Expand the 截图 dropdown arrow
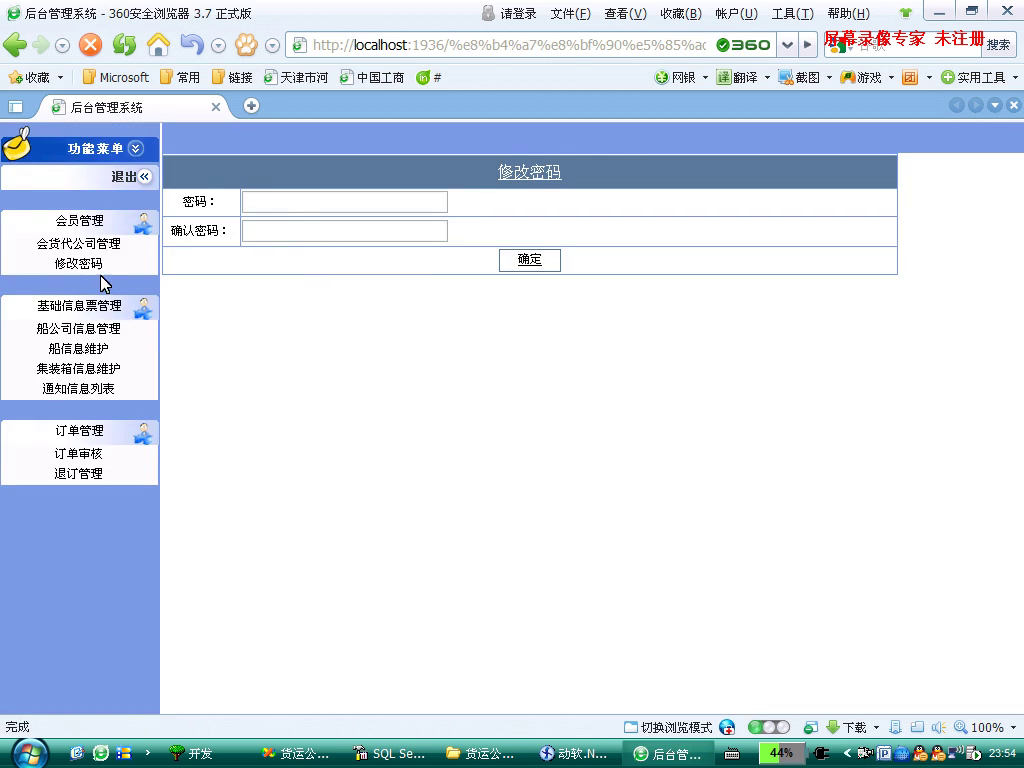The height and width of the screenshot is (768, 1024). 829,78
